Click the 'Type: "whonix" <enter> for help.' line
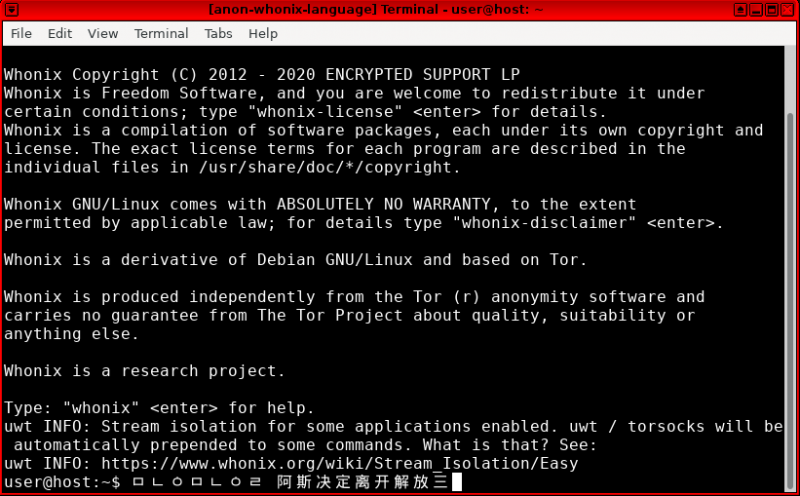The image size is (800, 496). pos(159,408)
